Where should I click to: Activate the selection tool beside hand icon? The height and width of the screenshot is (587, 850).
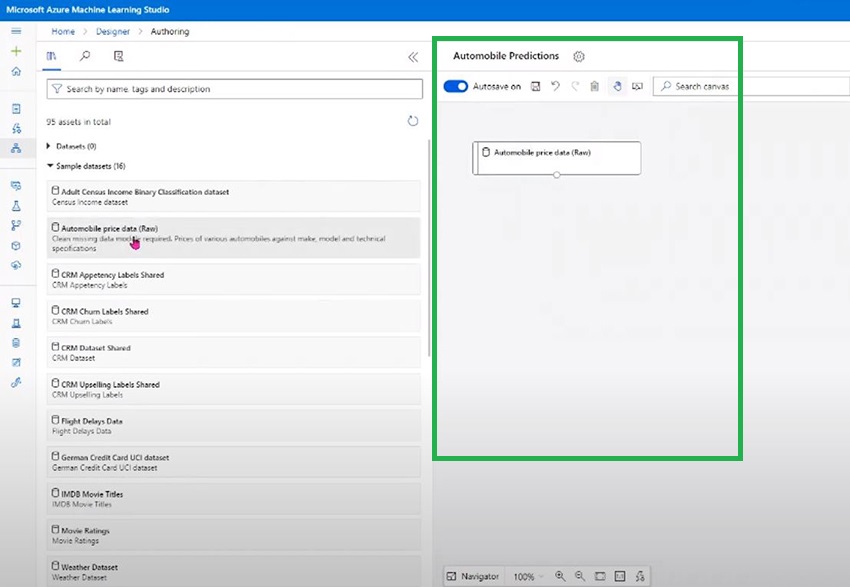click(638, 86)
